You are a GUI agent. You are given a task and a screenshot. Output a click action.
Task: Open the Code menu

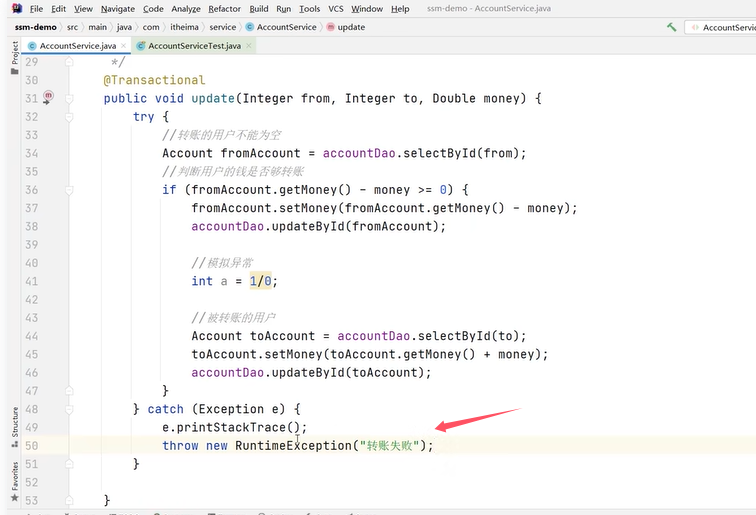(153, 9)
